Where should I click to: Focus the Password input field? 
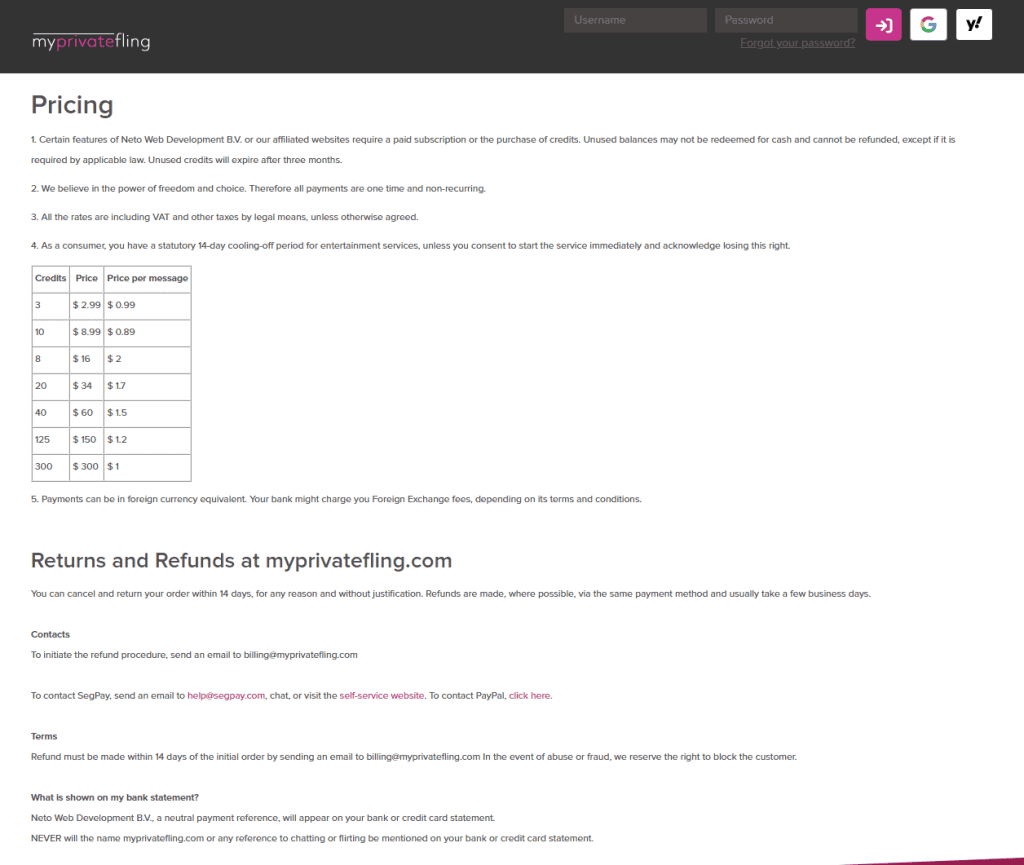[x=786, y=20]
